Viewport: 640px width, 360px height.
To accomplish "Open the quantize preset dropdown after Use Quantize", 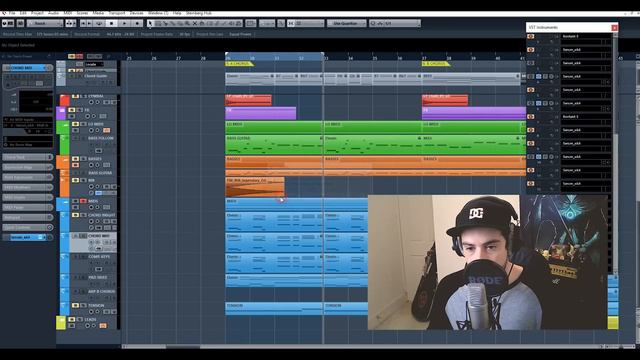I will (x=395, y=24).
